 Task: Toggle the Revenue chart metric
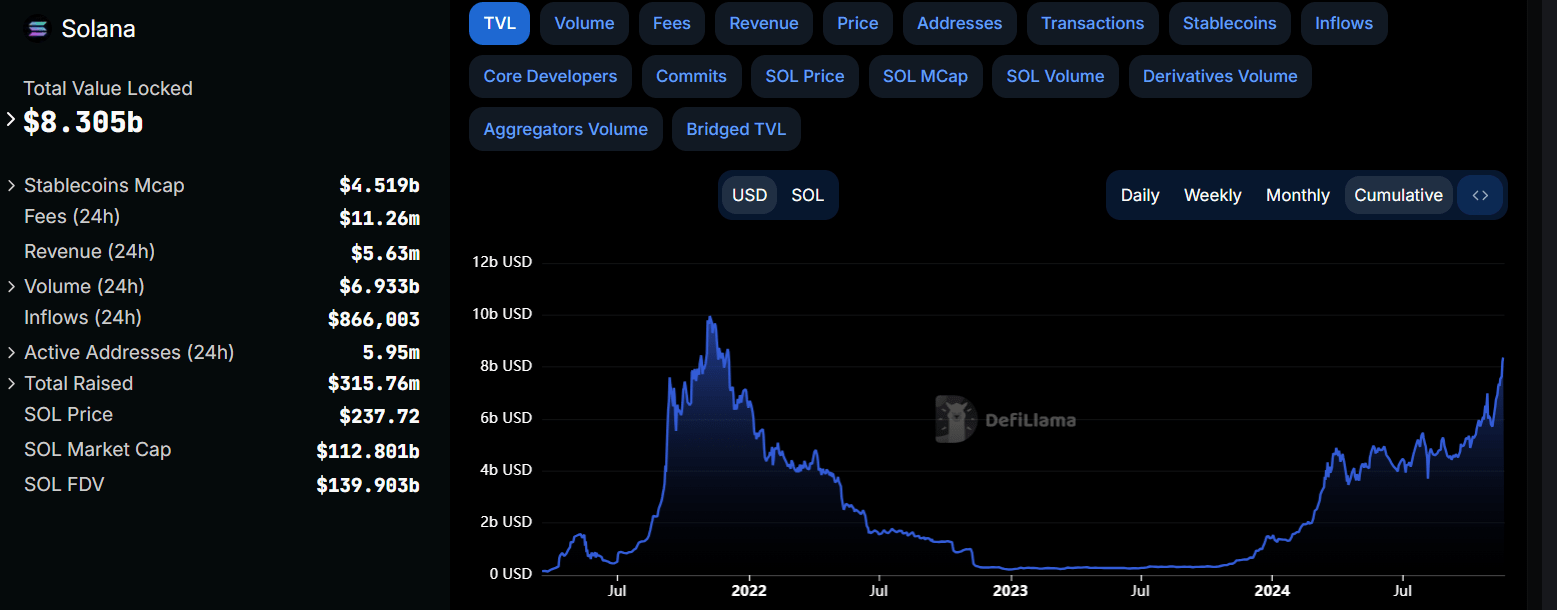(764, 23)
